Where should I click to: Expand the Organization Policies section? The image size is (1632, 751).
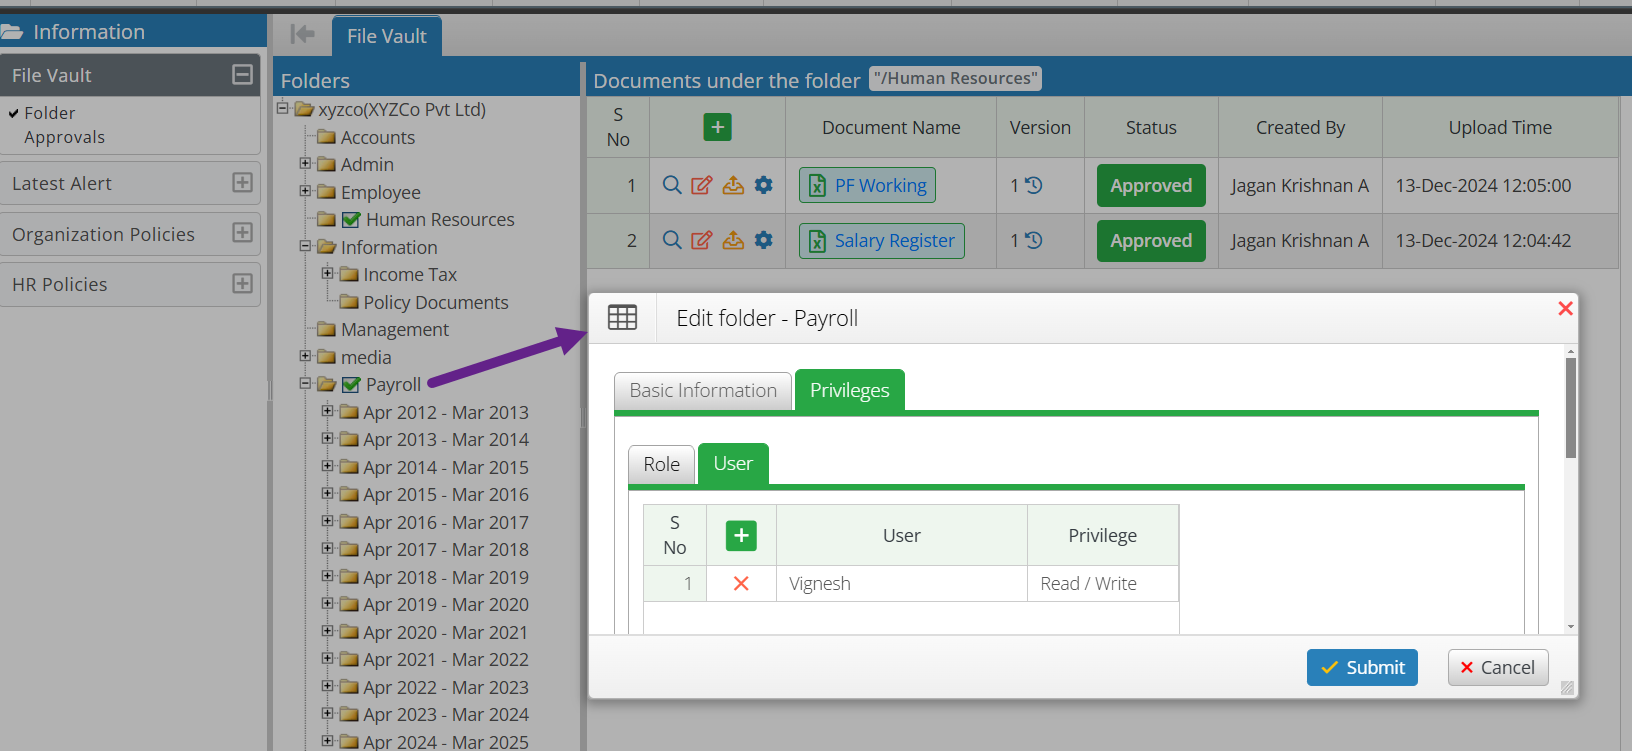[242, 233]
